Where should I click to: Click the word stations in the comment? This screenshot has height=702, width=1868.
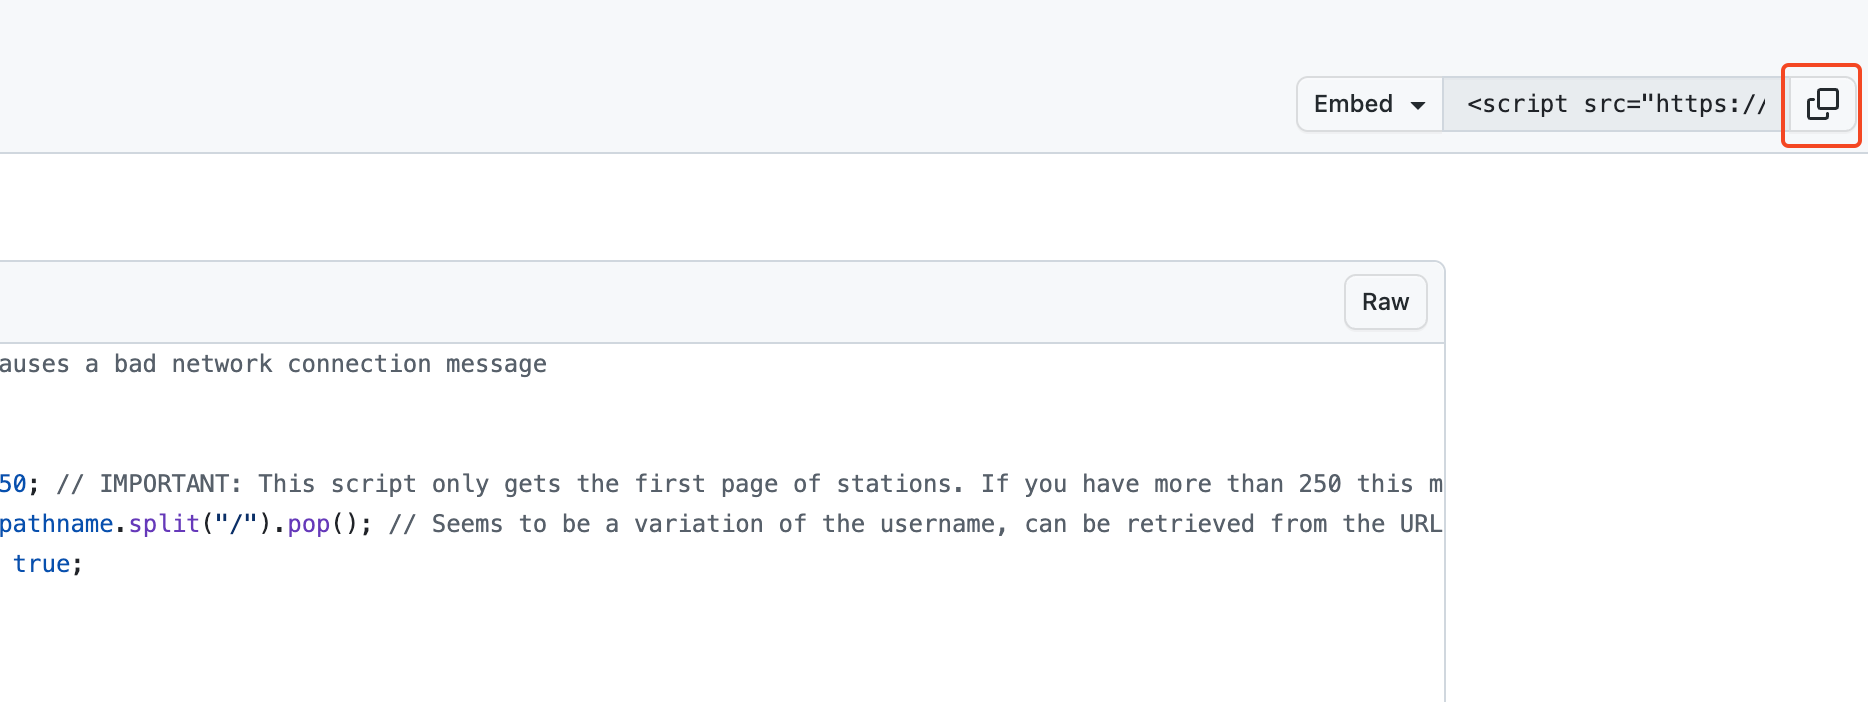pyautogui.click(x=899, y=484)
